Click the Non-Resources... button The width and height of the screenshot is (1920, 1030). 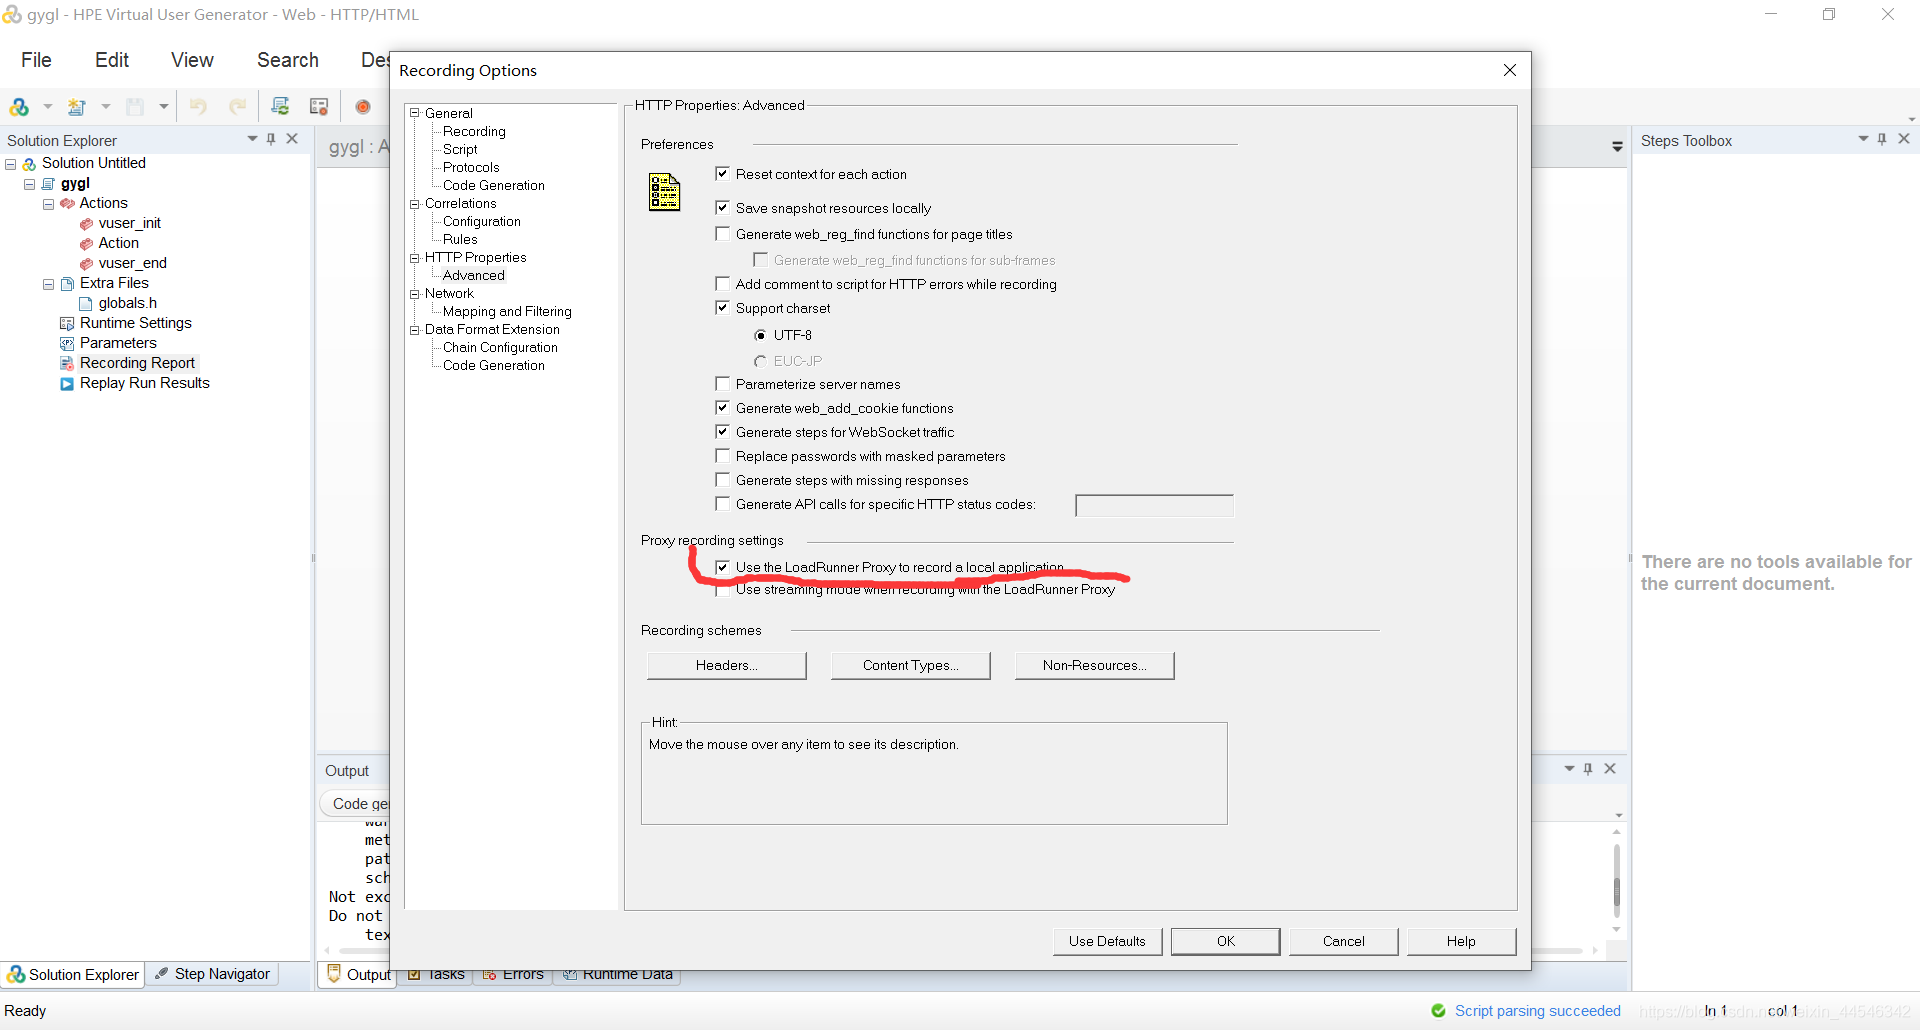[1095, 666]
